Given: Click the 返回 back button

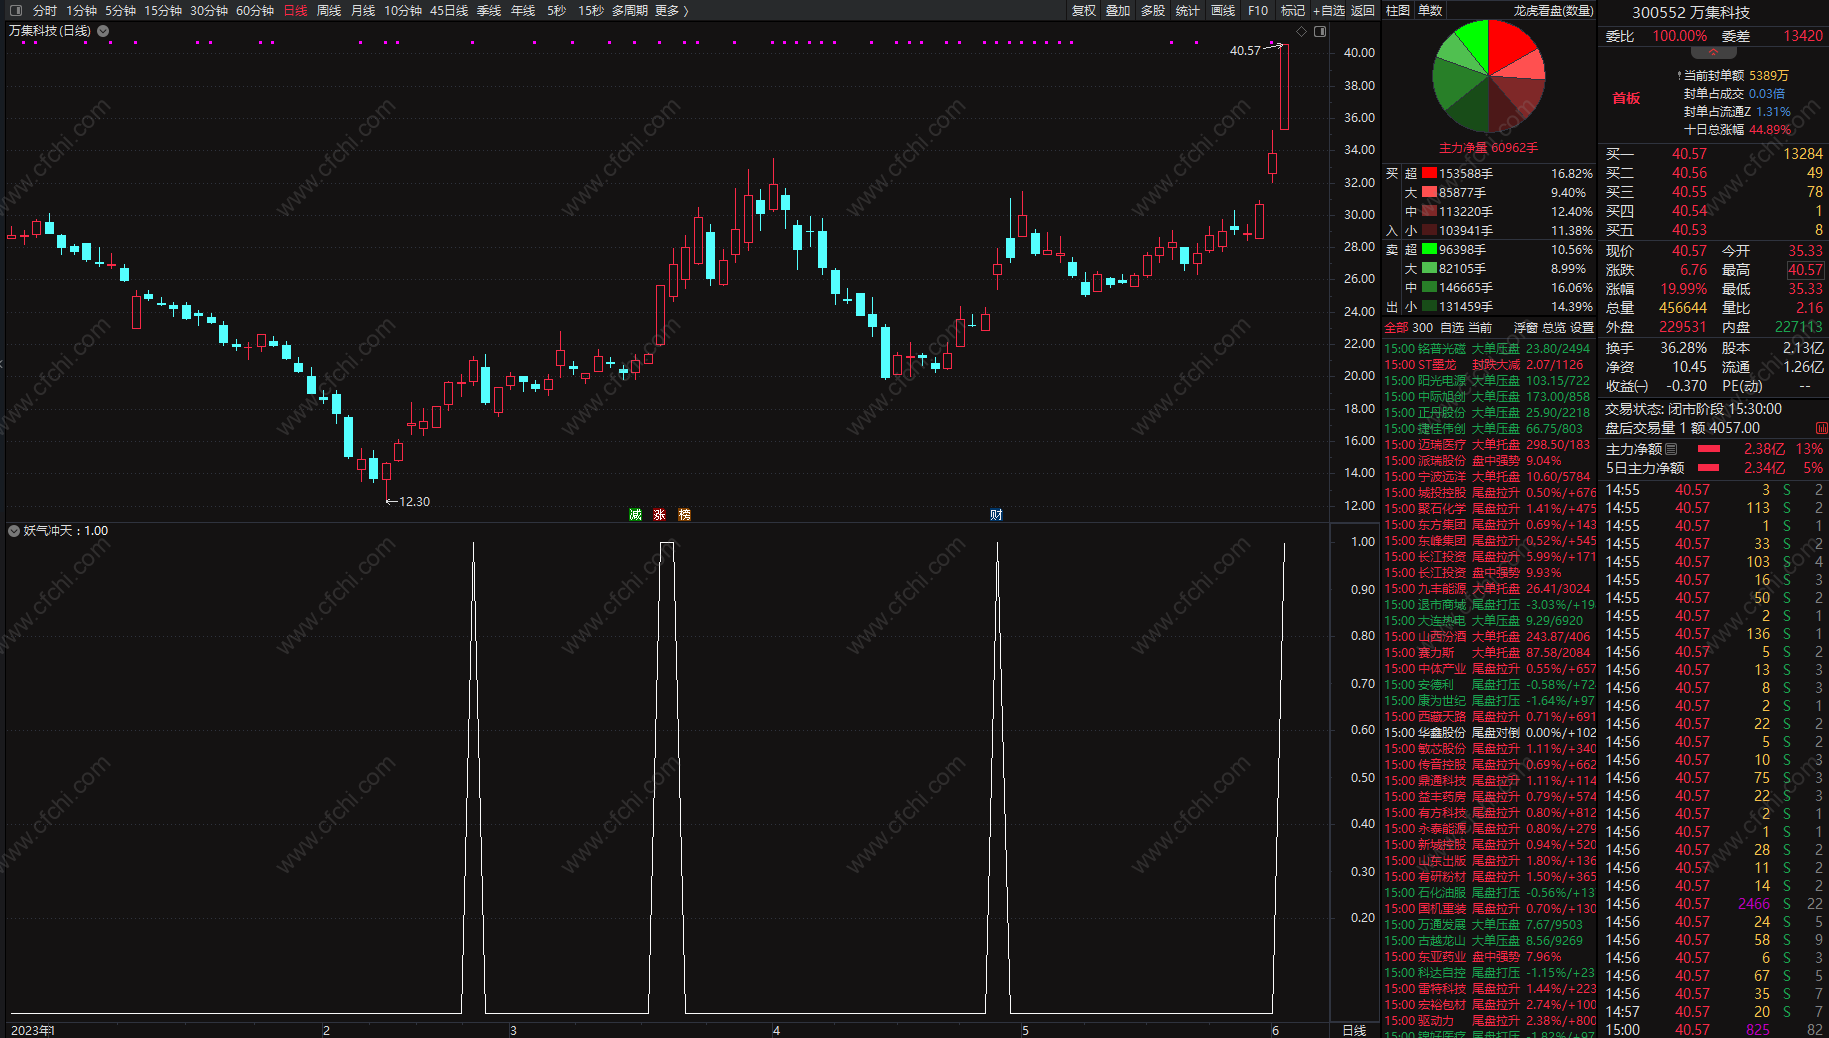Looking at the screenshot, I should coord(1363,10).
